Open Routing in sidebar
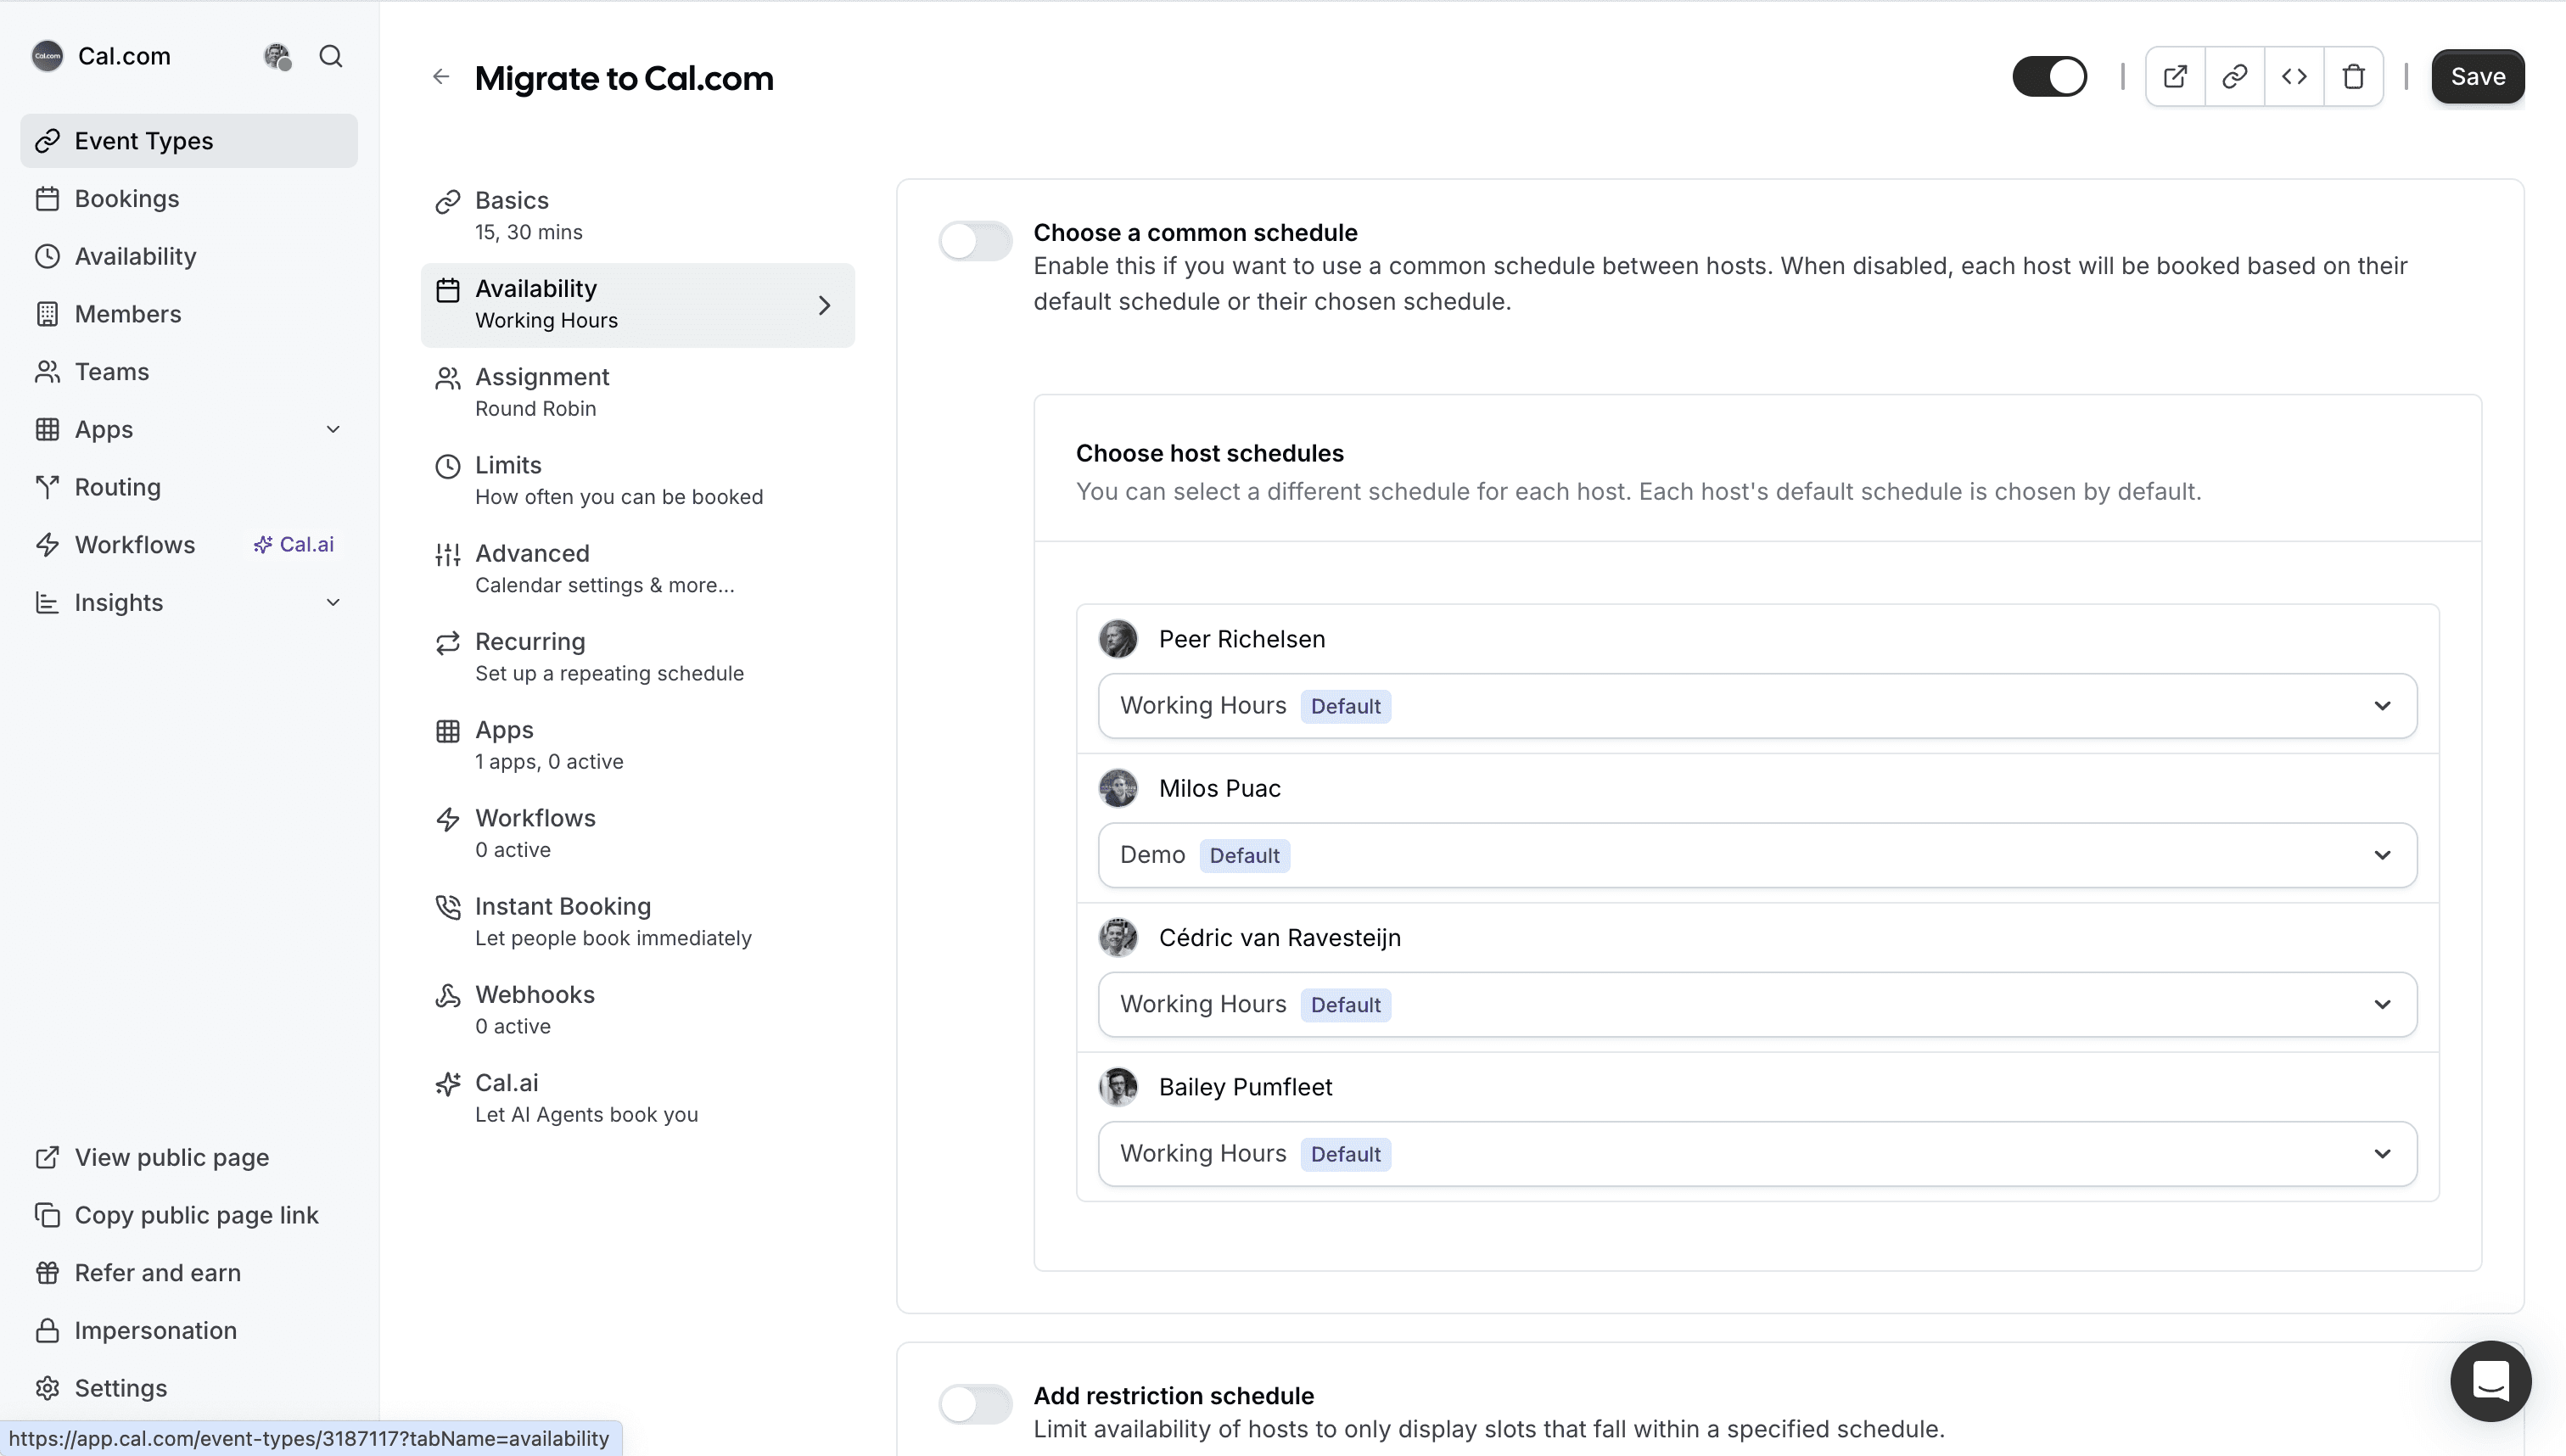The height and width of the screenshot is (1456, 2566). click(x=189, y=487)
